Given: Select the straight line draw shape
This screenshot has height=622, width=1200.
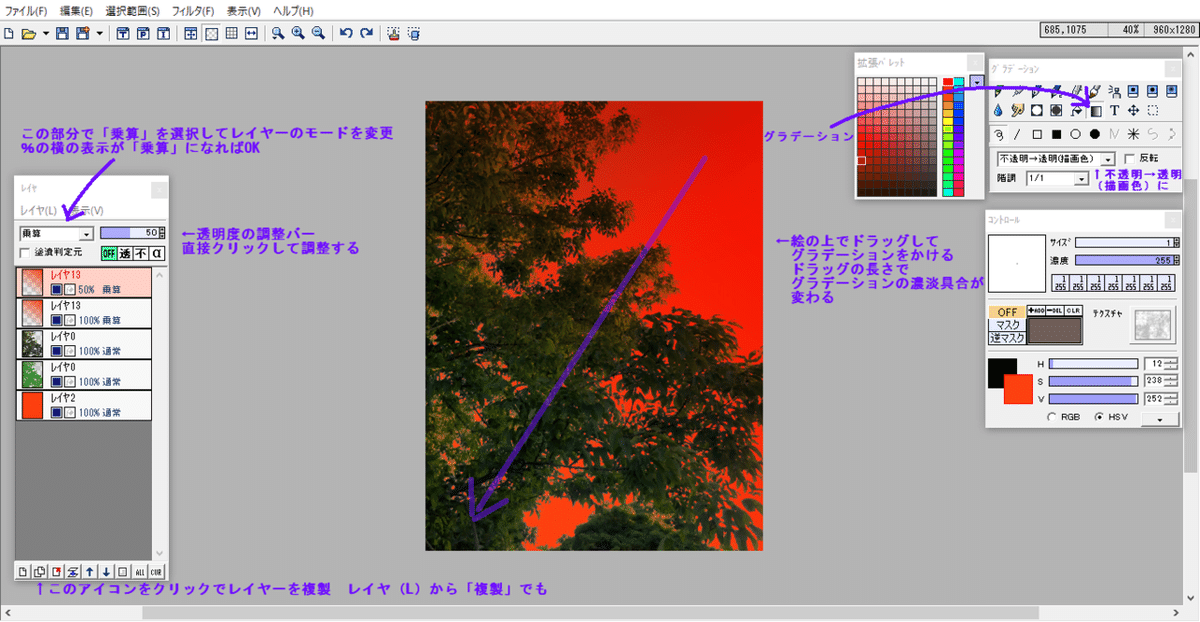Looking at the screenshot, I should (1017, 133).
